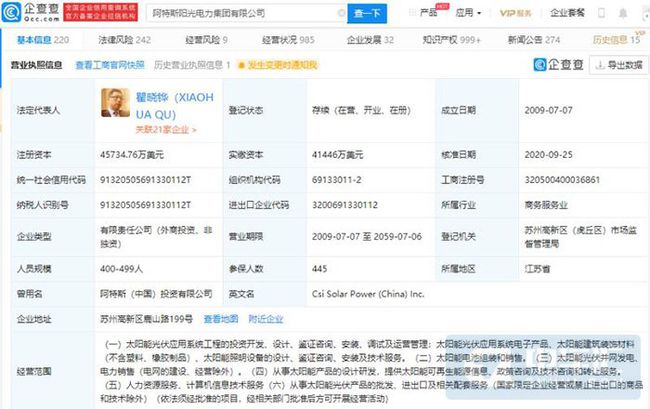Select paid-in capital 41446万美元
The image size is (650, 409).
337,155
